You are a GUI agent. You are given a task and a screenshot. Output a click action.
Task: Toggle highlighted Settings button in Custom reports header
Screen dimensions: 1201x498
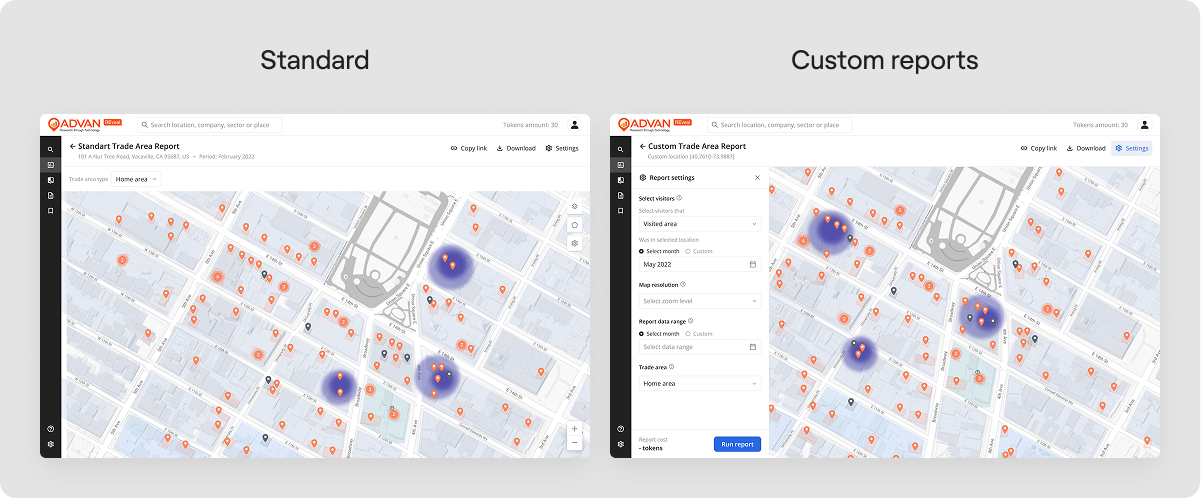(1132, 148)
